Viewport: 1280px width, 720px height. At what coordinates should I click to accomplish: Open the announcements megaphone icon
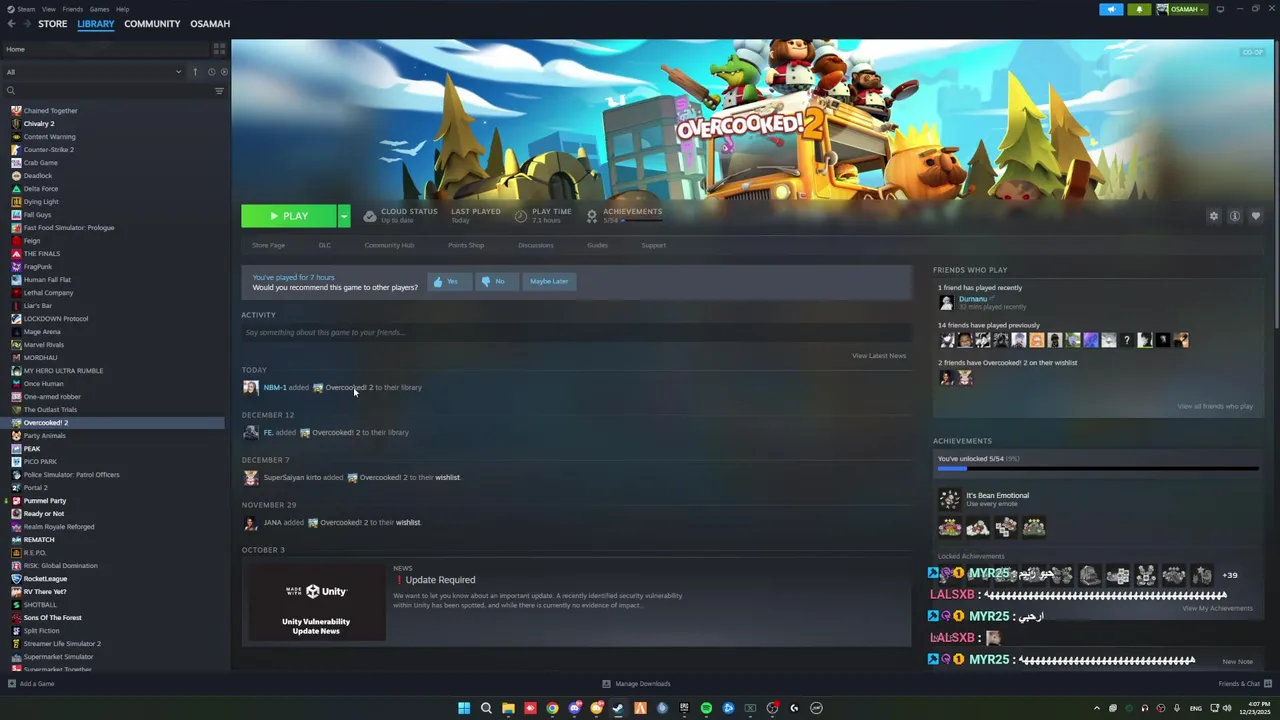coord(1111,9)
